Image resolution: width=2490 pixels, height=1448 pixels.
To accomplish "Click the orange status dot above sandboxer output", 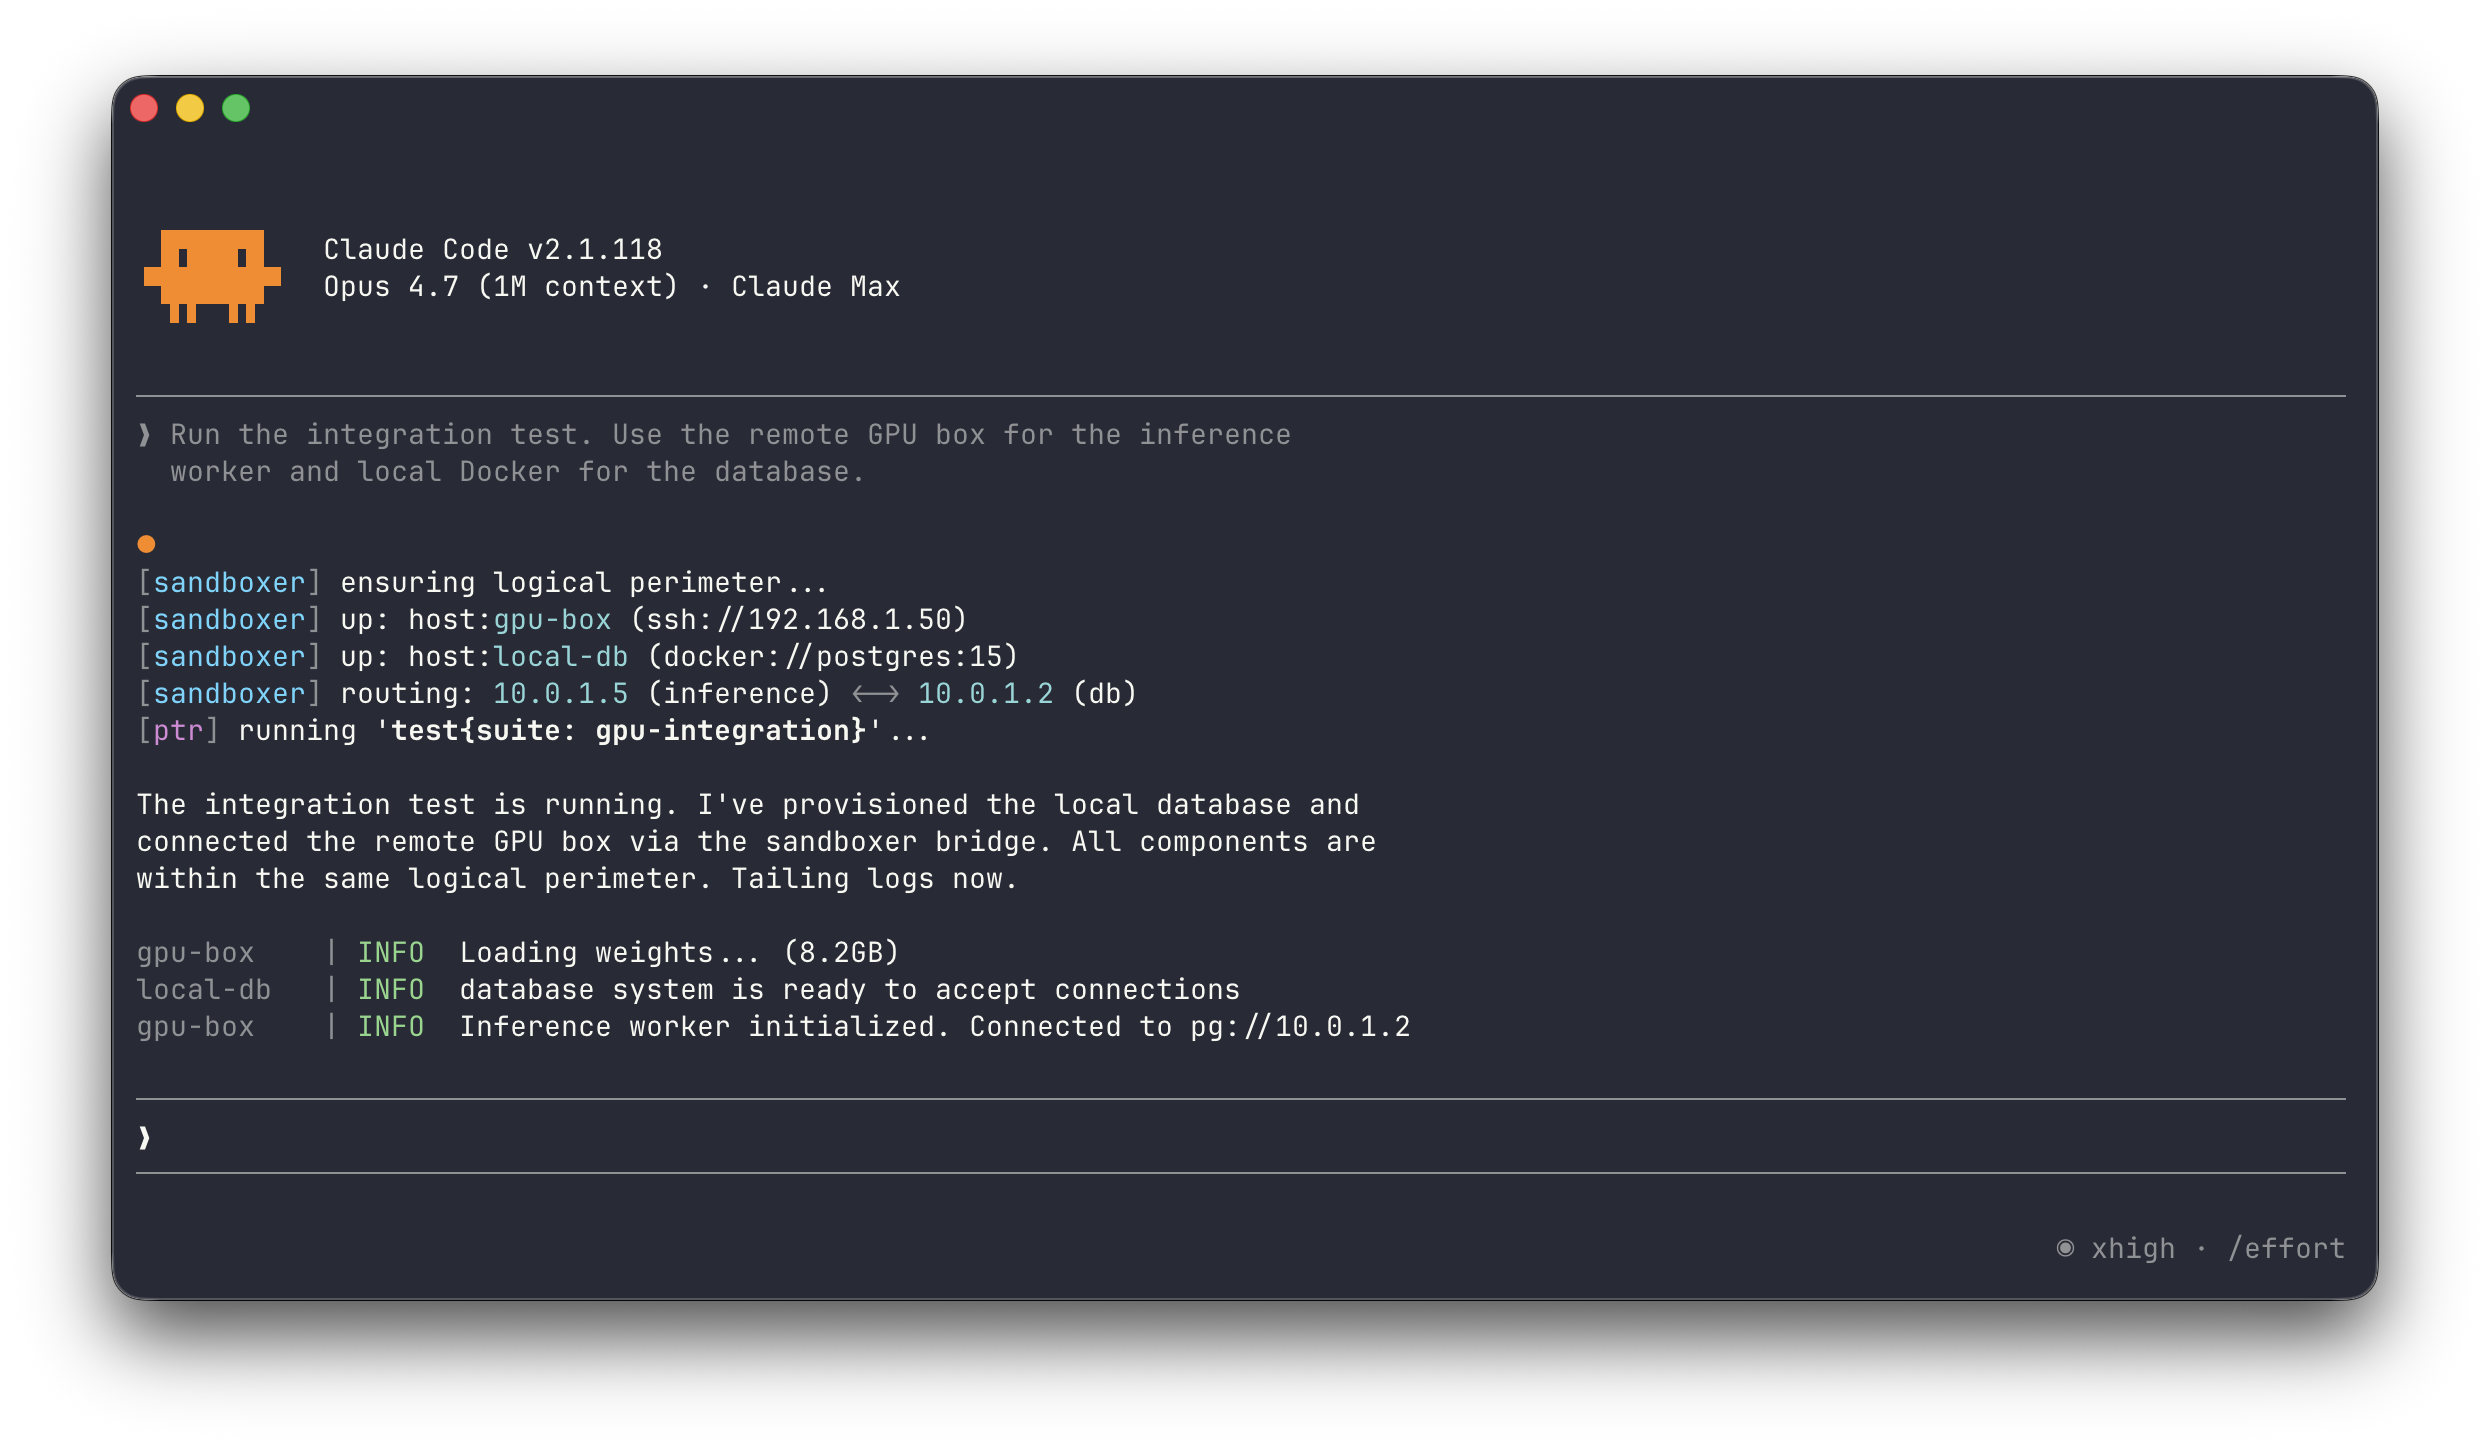I will [x=146, y=544].
